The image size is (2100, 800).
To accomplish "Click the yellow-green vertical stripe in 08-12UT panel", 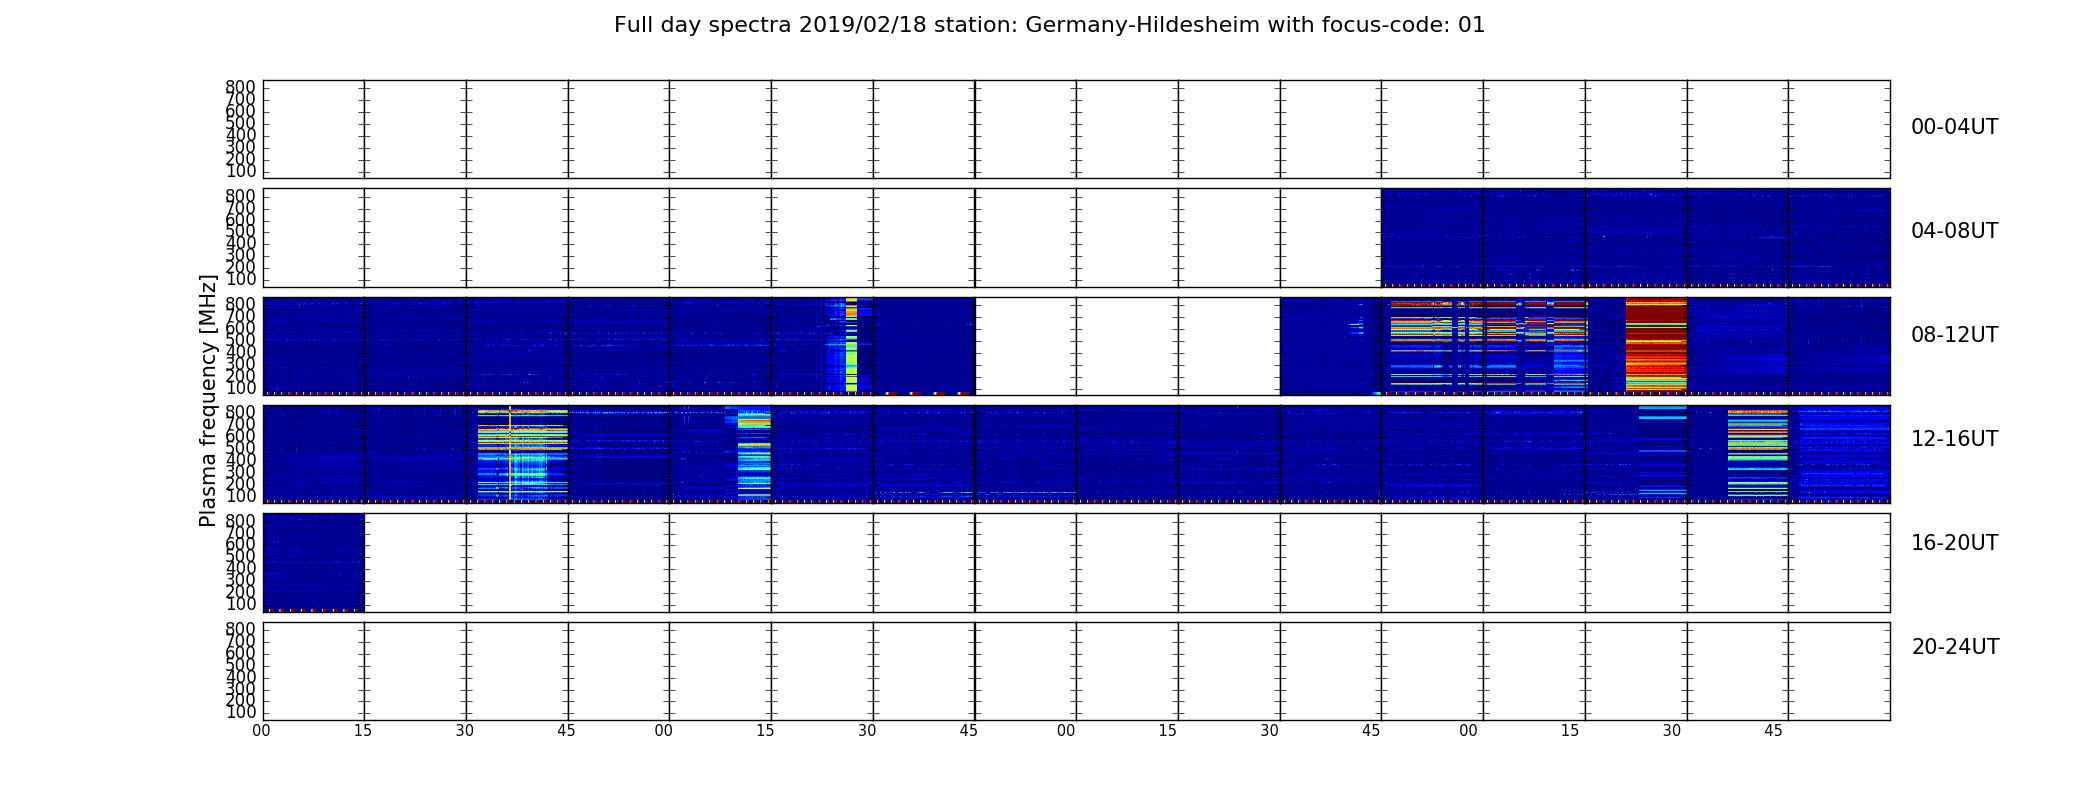I will point(851,345).
